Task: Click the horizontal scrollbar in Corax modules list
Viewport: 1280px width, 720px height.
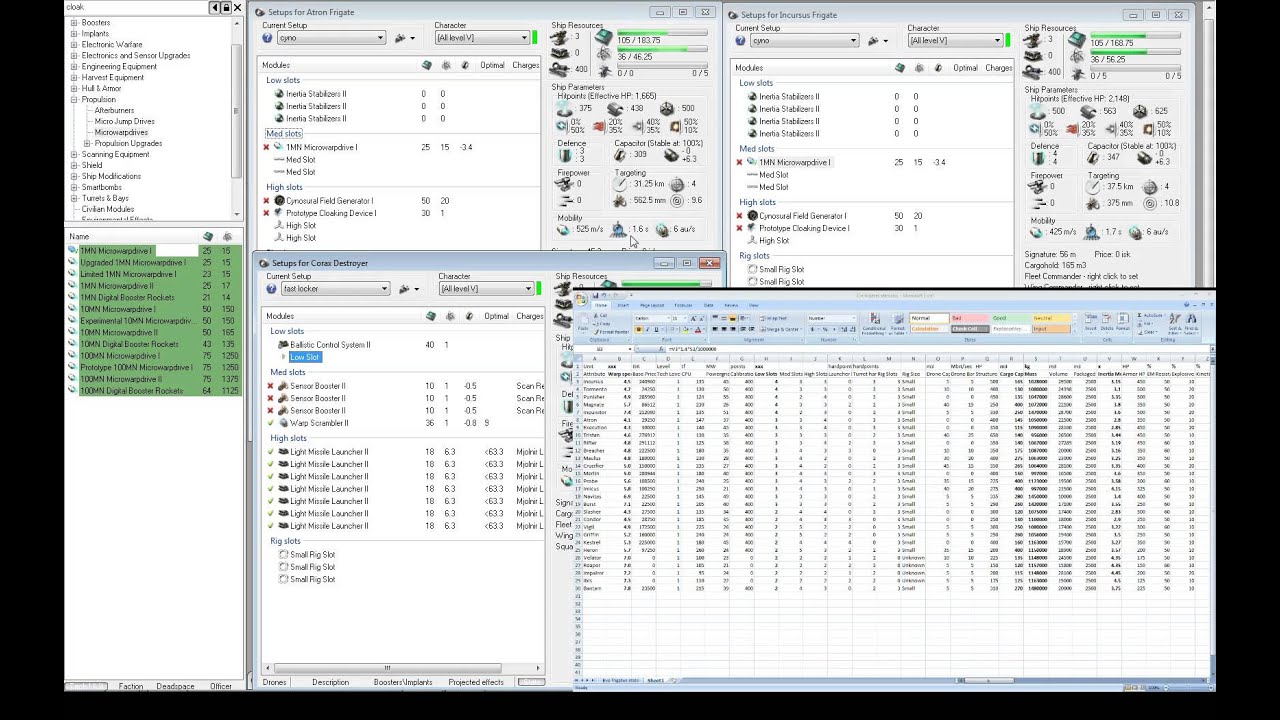Action: pos(386,669)
